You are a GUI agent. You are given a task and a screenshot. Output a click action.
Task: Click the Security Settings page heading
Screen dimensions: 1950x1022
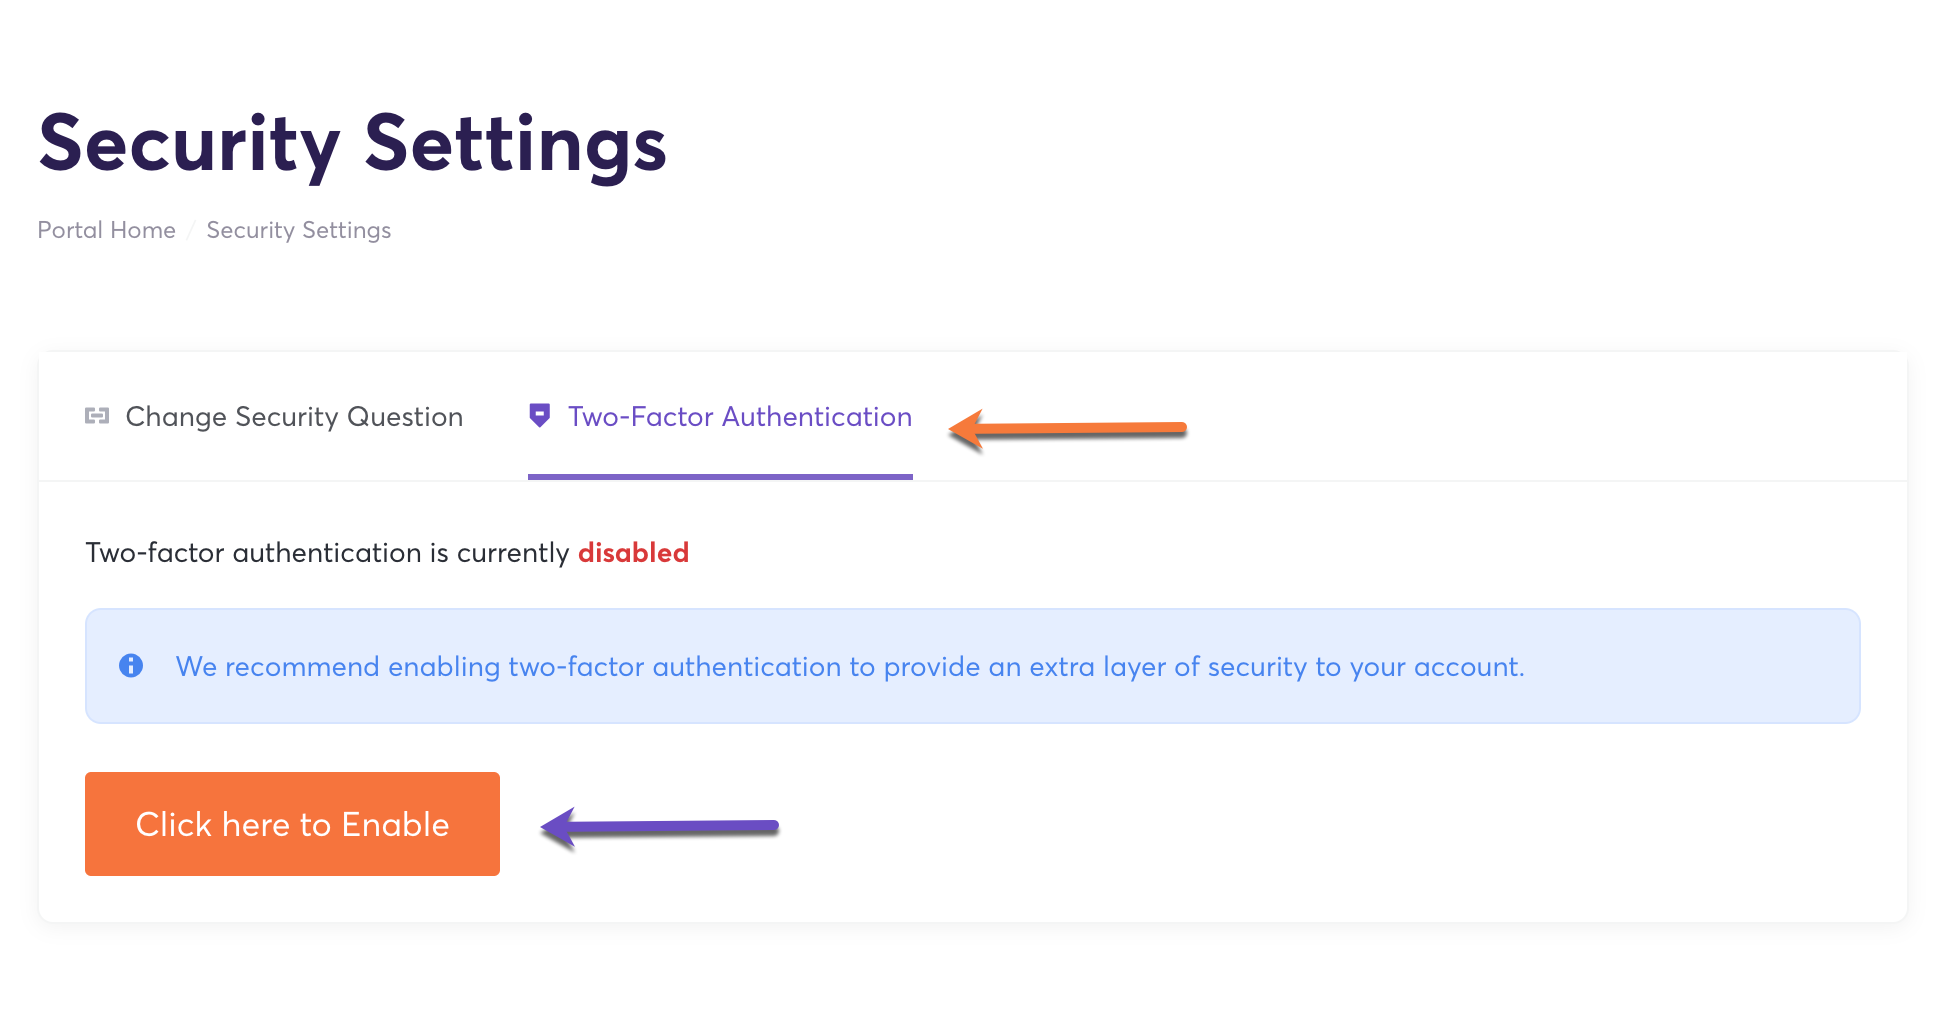coord(352,144)
